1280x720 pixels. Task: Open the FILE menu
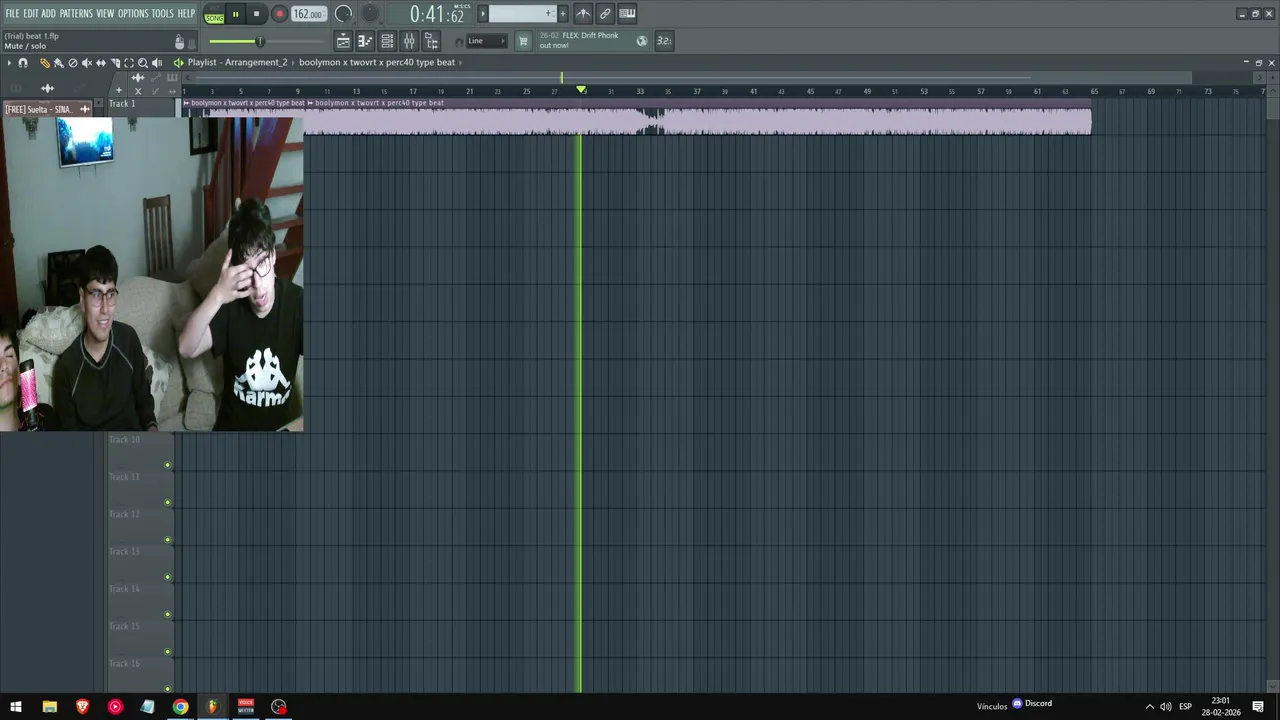coord(12,14)
